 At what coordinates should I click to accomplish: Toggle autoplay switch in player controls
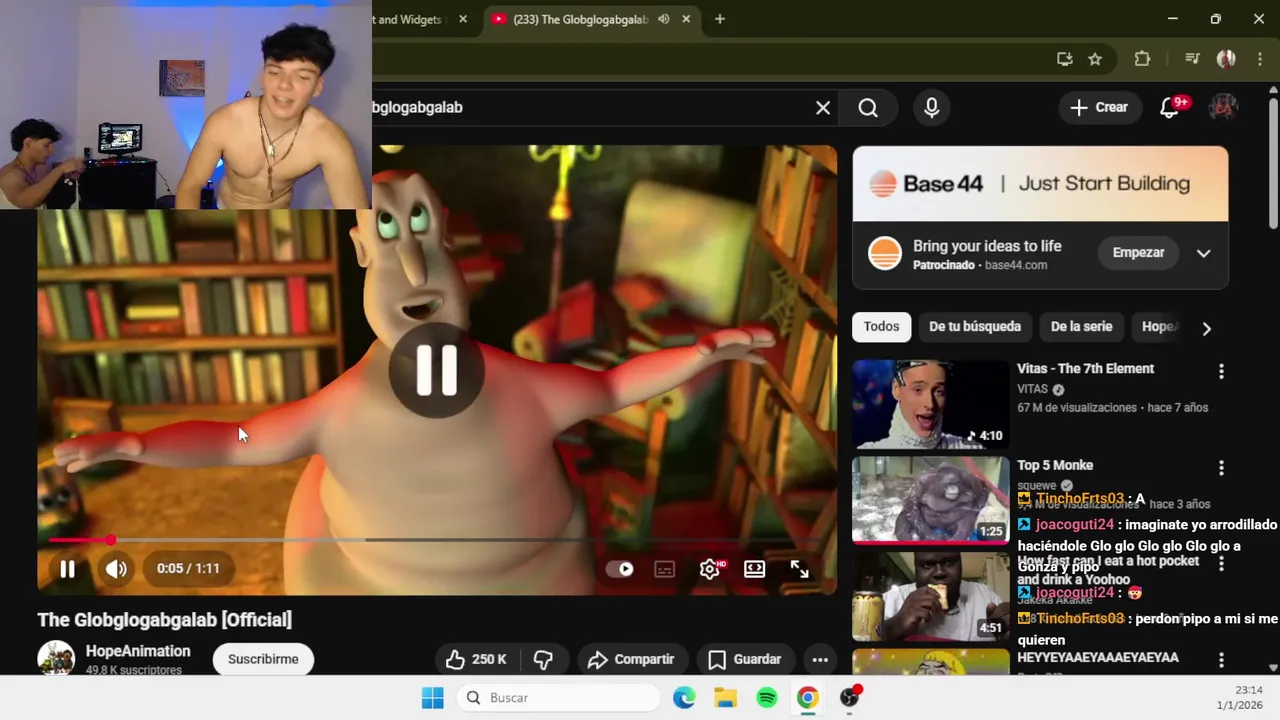pos(620,569)
